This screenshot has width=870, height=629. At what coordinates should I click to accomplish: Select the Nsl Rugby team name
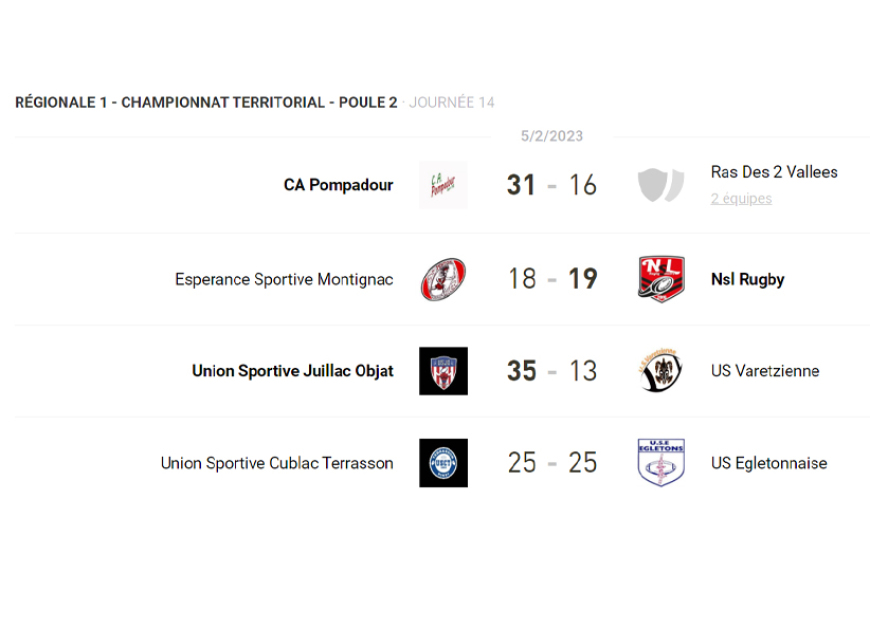[x=747, y=279]
